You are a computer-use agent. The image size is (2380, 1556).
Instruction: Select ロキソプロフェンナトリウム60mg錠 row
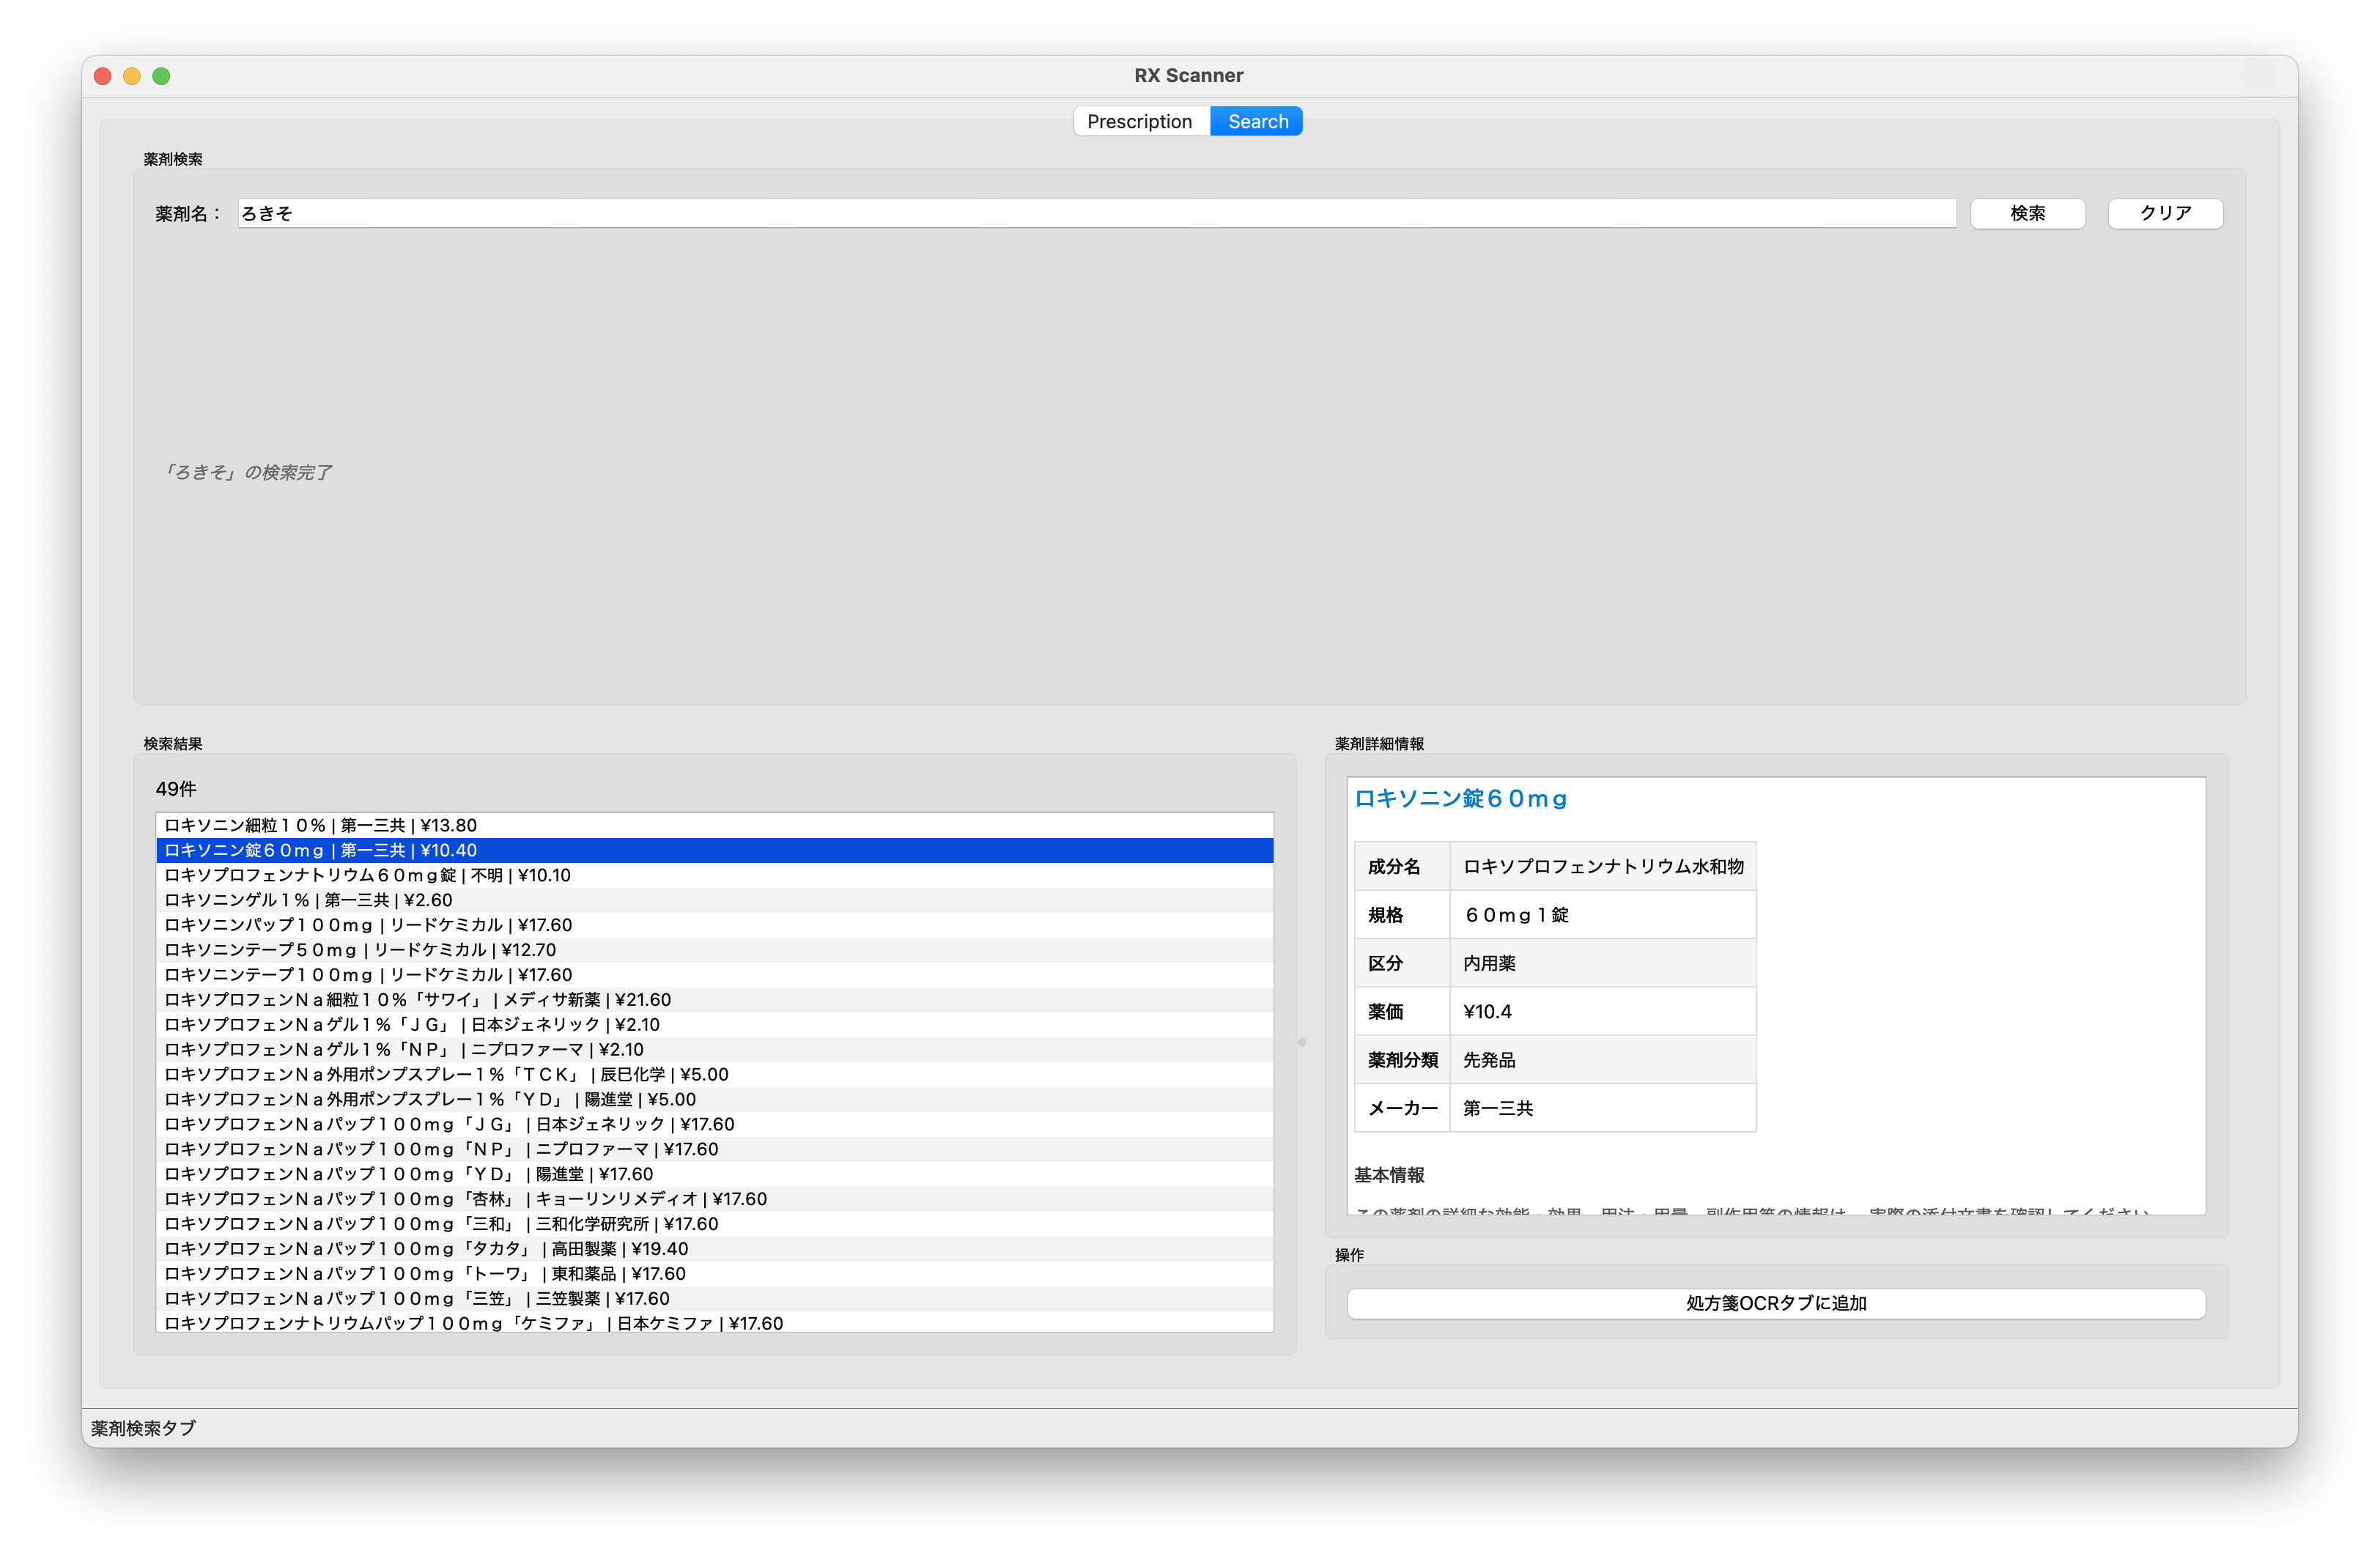367,875
